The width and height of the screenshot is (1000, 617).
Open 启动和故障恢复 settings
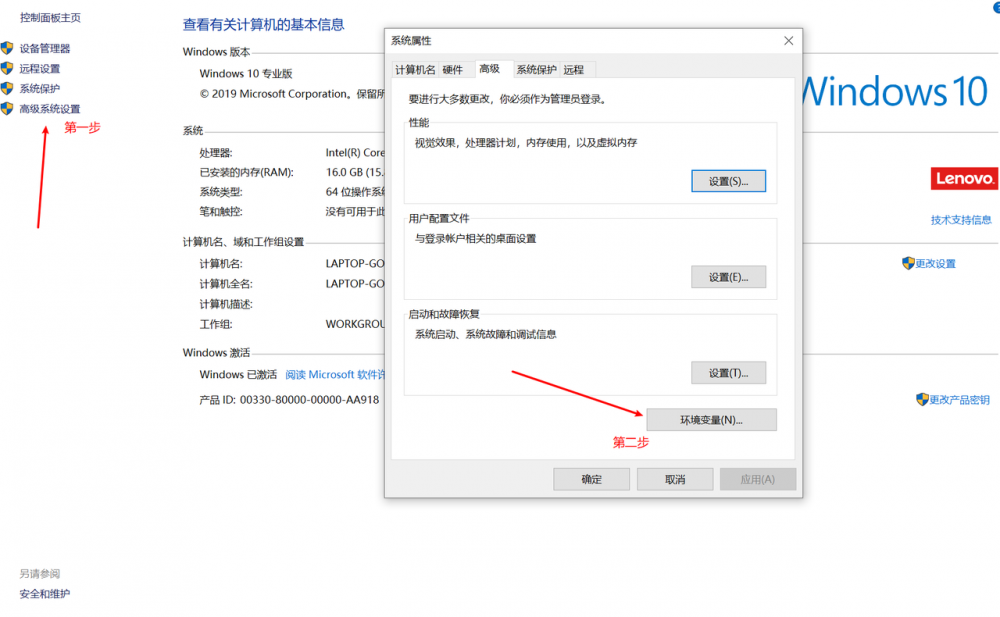pos(728,372)
